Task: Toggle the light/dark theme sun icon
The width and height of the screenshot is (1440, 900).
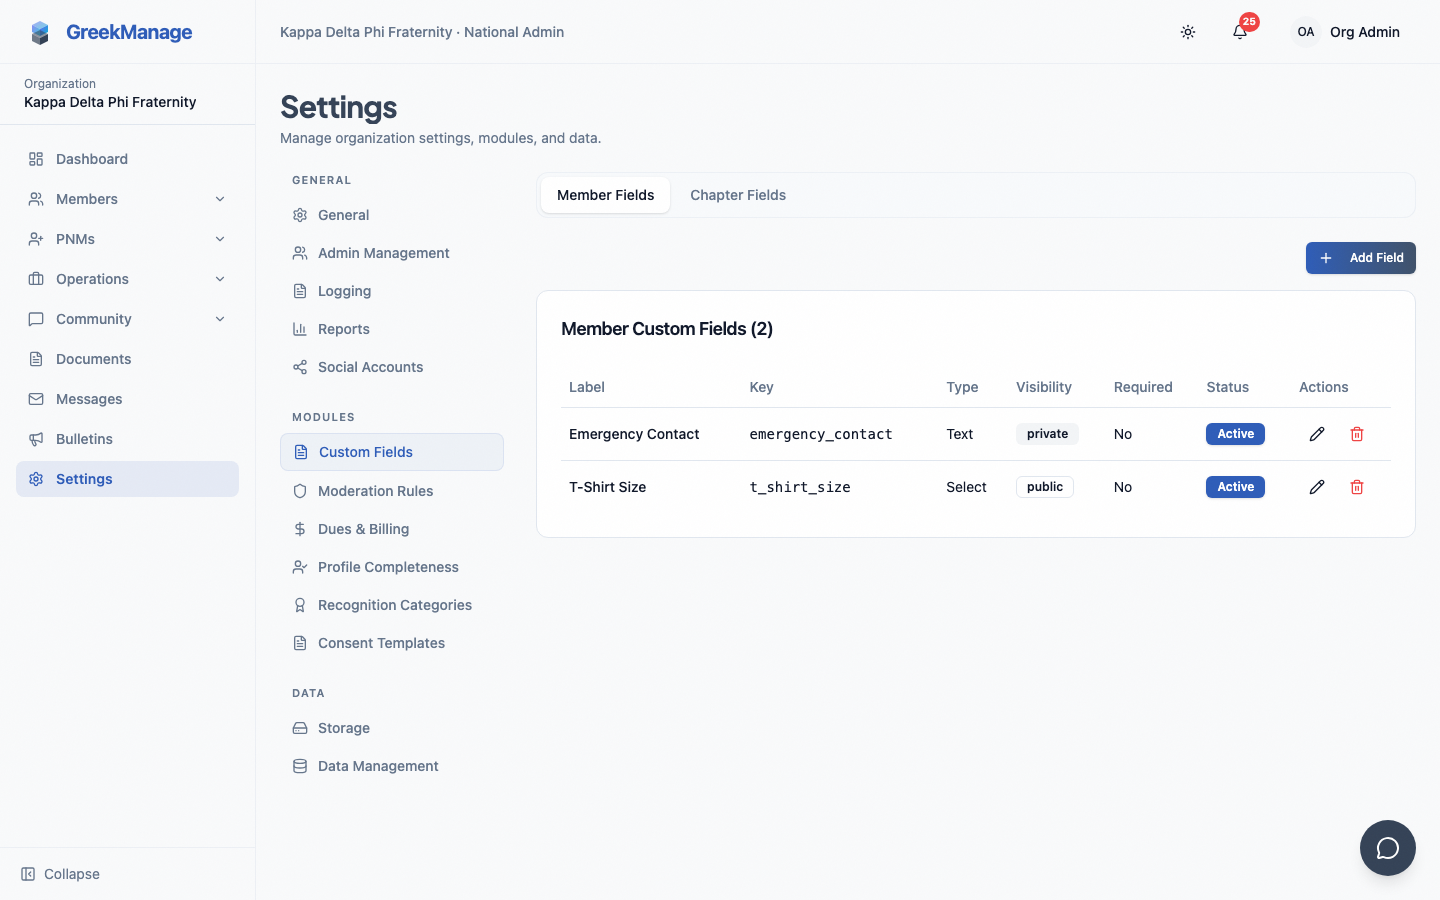Action: pos(1188,32)
